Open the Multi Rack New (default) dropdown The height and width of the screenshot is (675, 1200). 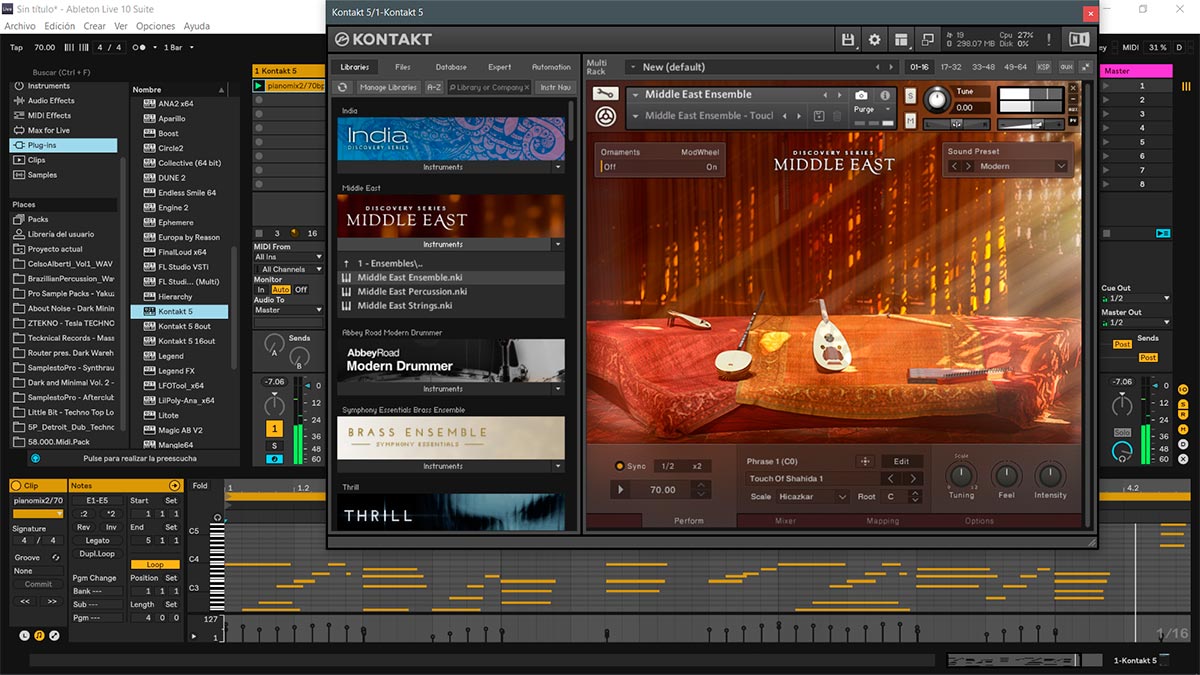tap(763, 67)
